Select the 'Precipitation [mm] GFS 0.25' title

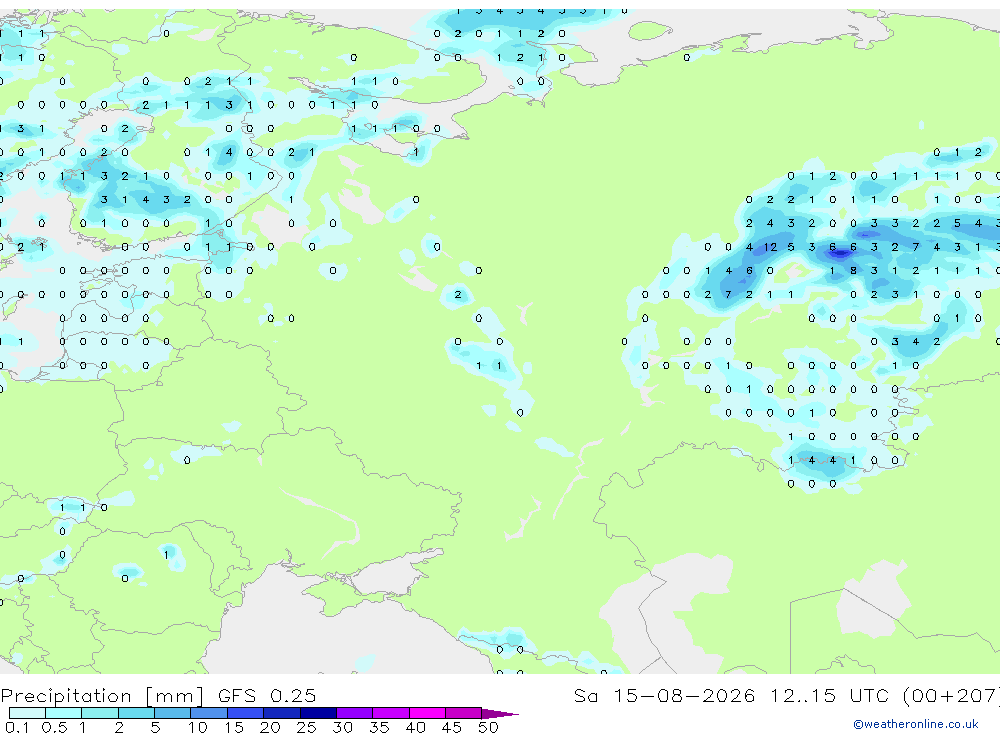pos(158,695)
